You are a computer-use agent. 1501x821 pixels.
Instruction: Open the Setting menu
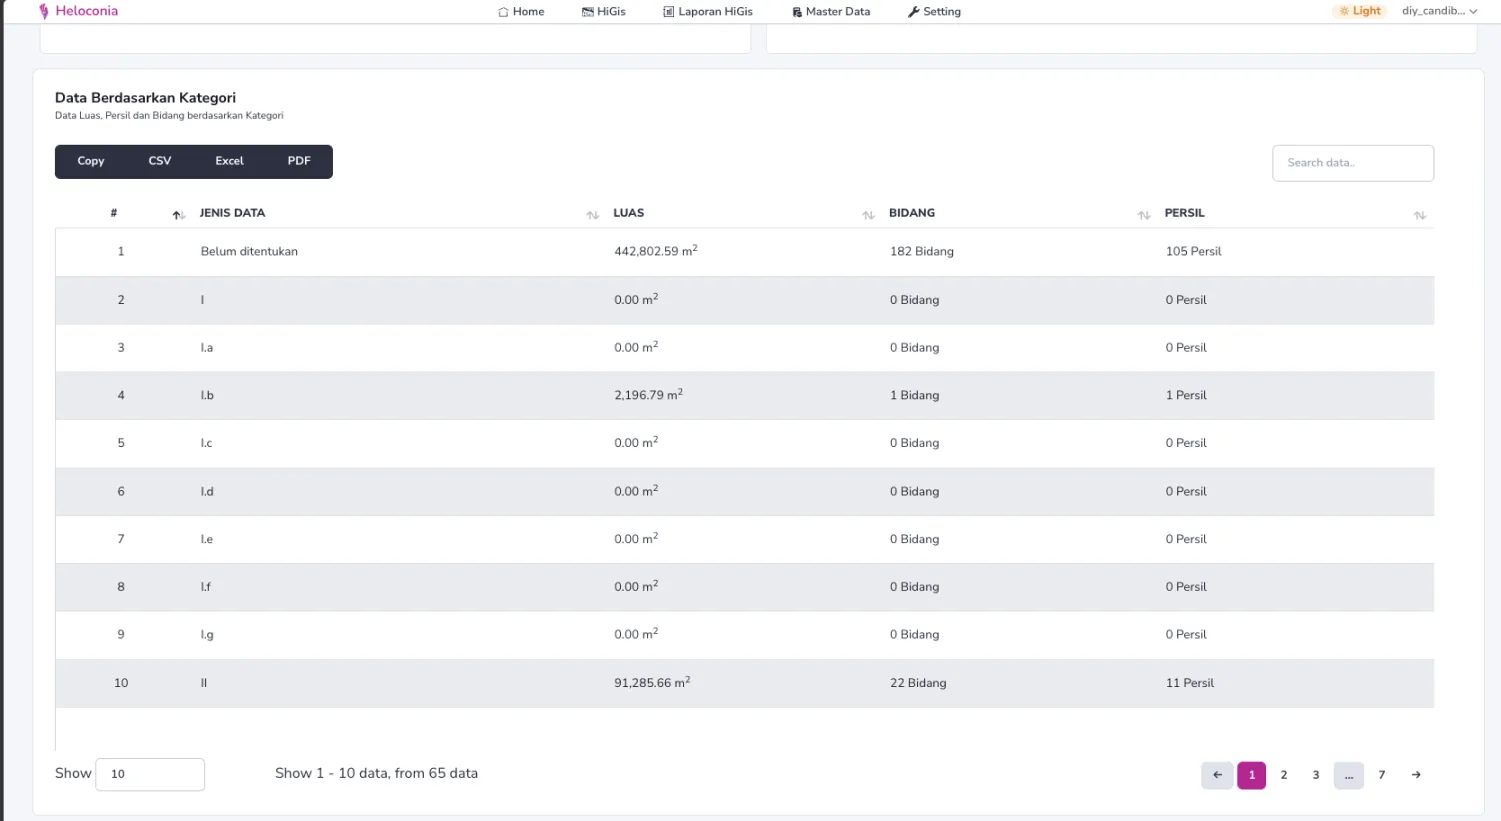coord(934,12)
